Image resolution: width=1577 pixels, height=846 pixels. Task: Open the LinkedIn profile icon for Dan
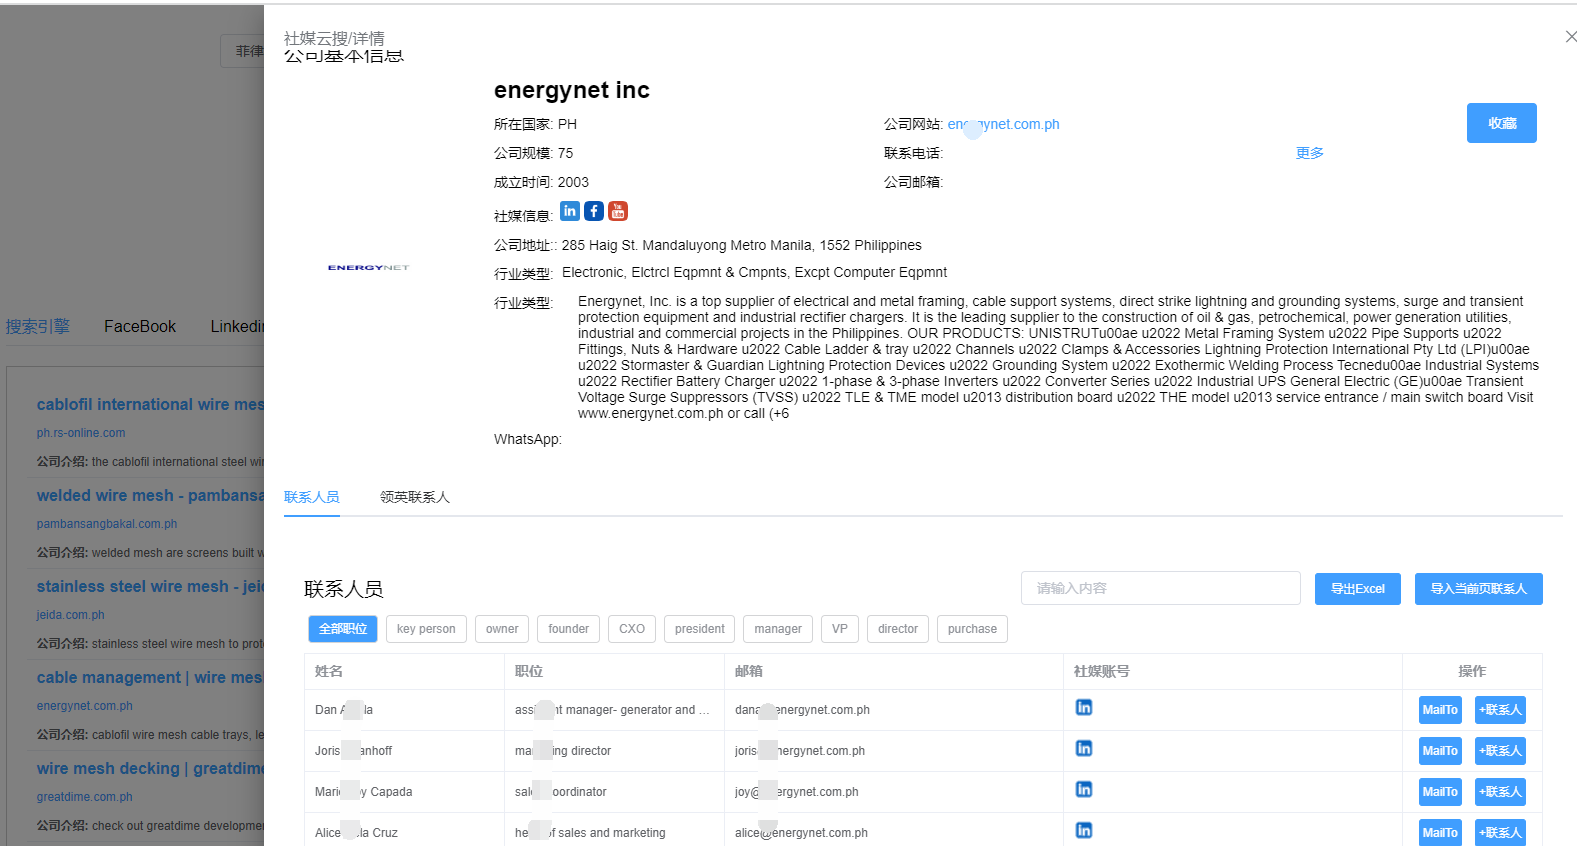[1084, 707]
